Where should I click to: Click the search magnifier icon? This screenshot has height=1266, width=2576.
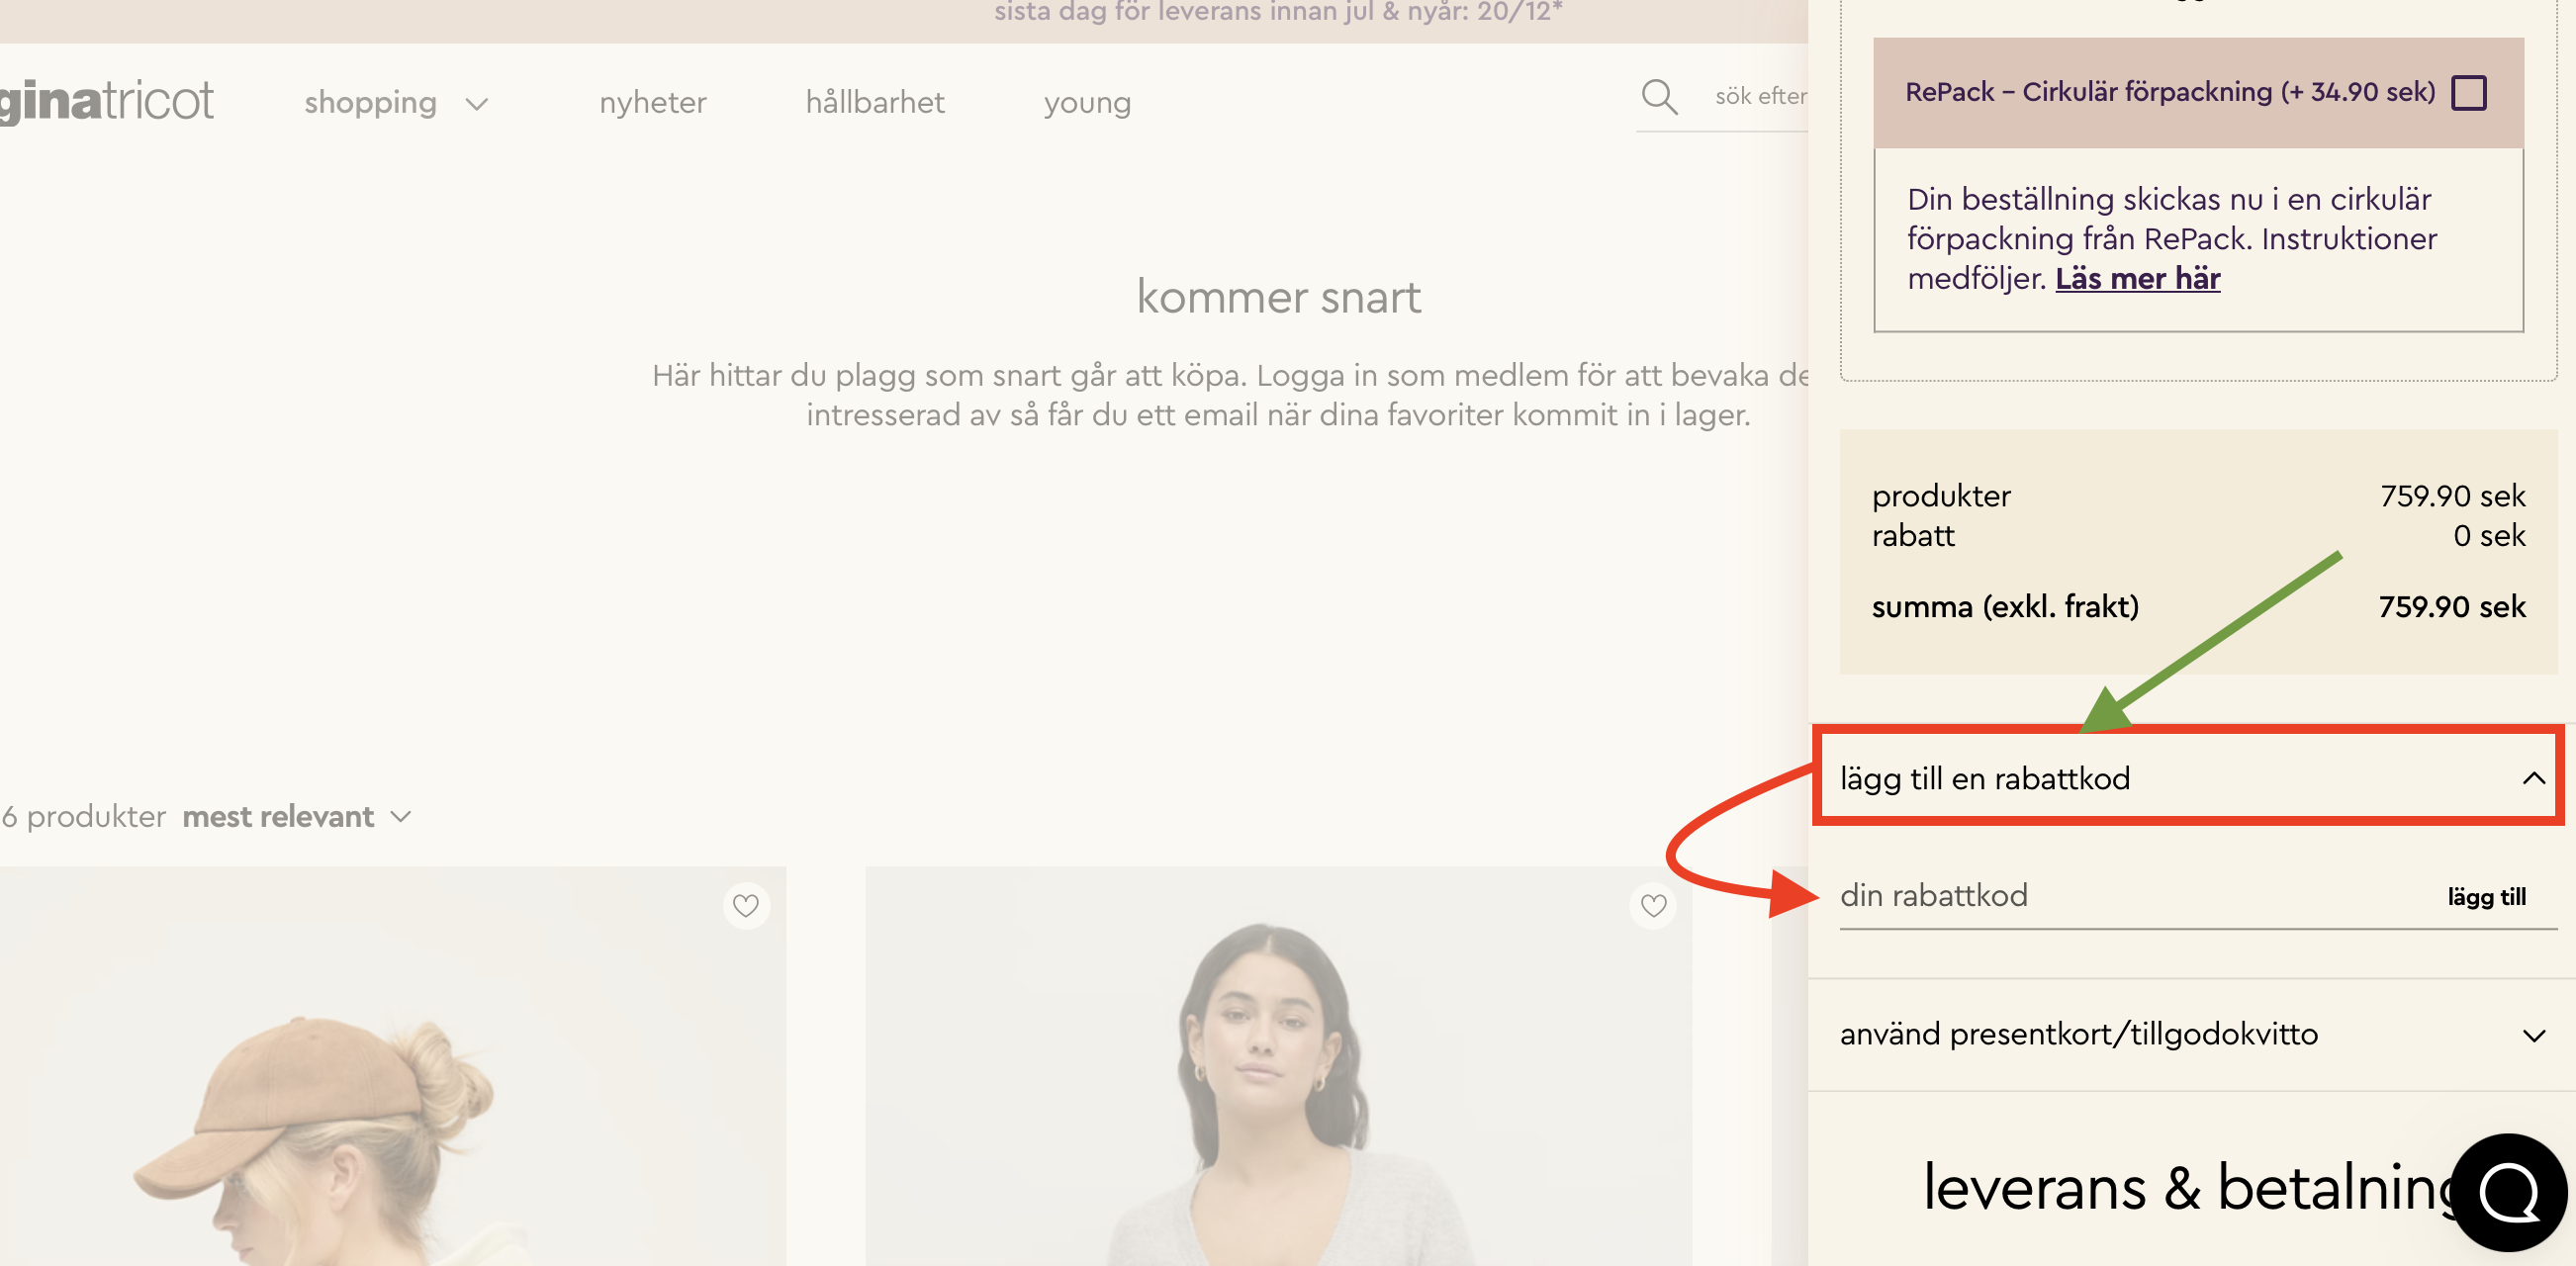click(1659, 97)
